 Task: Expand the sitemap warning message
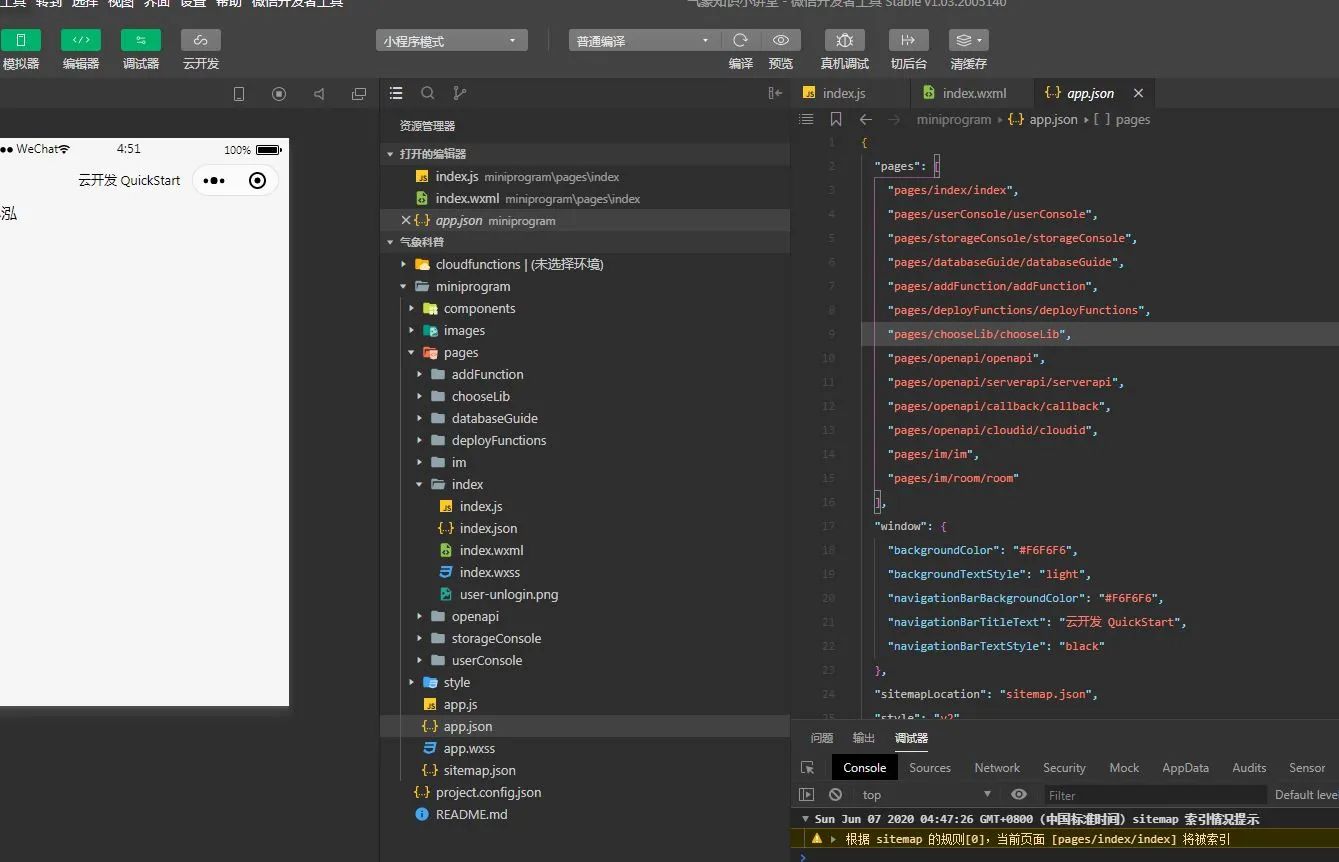click(x=833, y=839)
